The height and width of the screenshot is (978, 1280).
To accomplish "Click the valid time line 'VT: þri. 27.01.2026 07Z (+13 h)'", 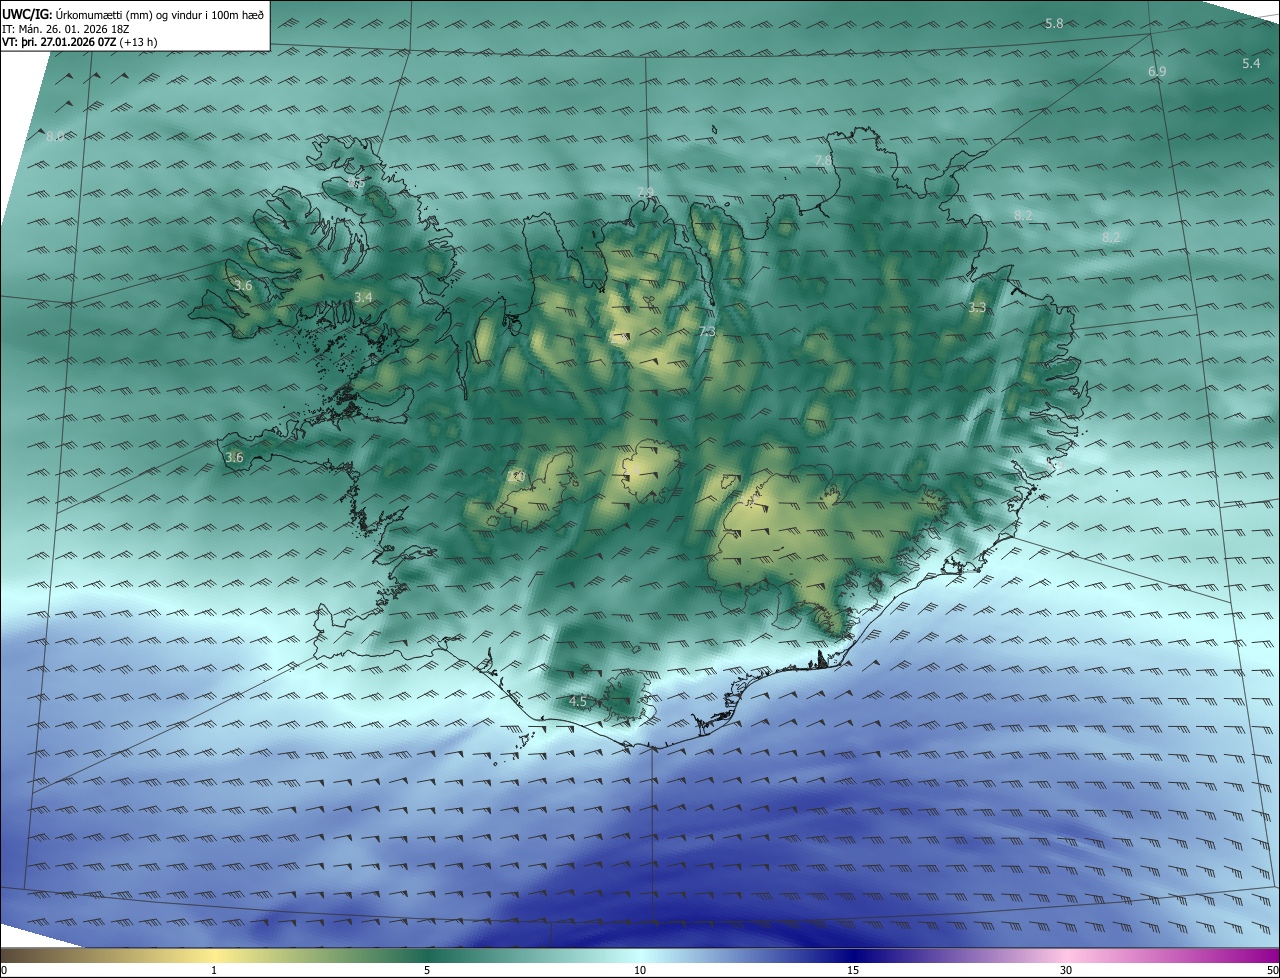I will tap(80, 42).
